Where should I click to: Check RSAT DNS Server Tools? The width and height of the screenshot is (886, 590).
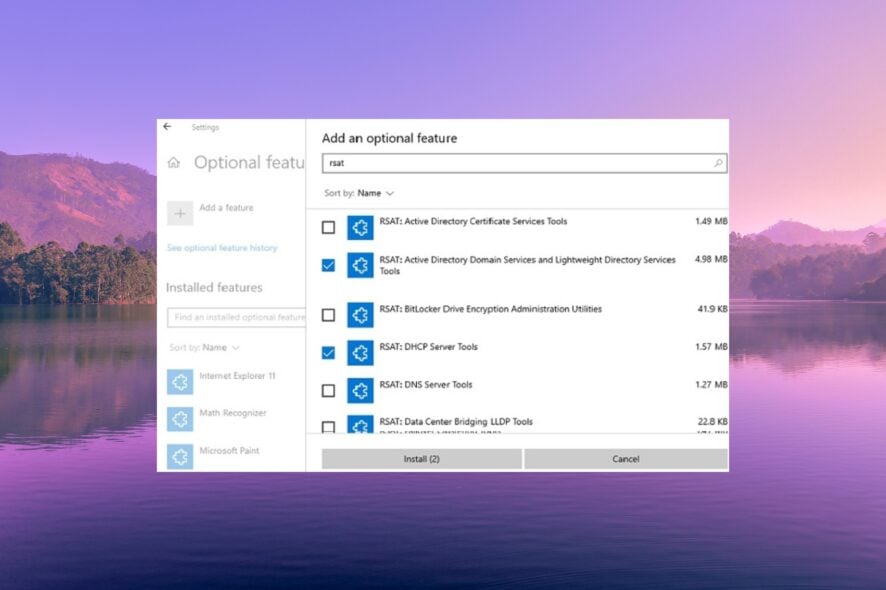[x=328, y=391]
